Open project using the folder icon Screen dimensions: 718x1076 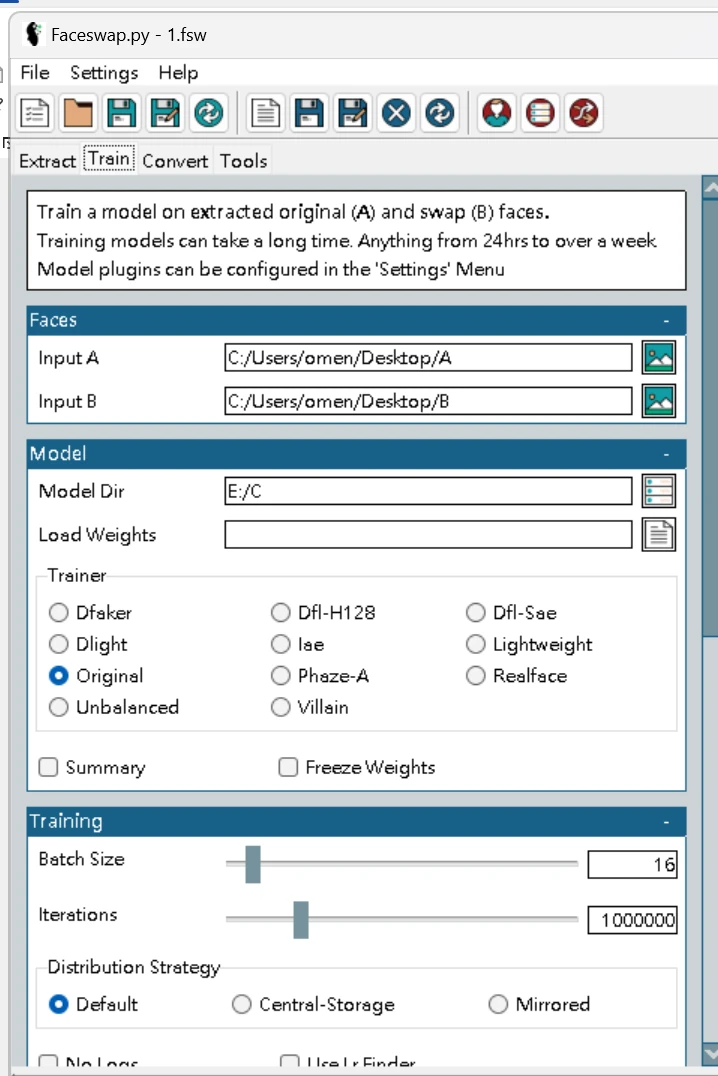(x=78, y=113)
